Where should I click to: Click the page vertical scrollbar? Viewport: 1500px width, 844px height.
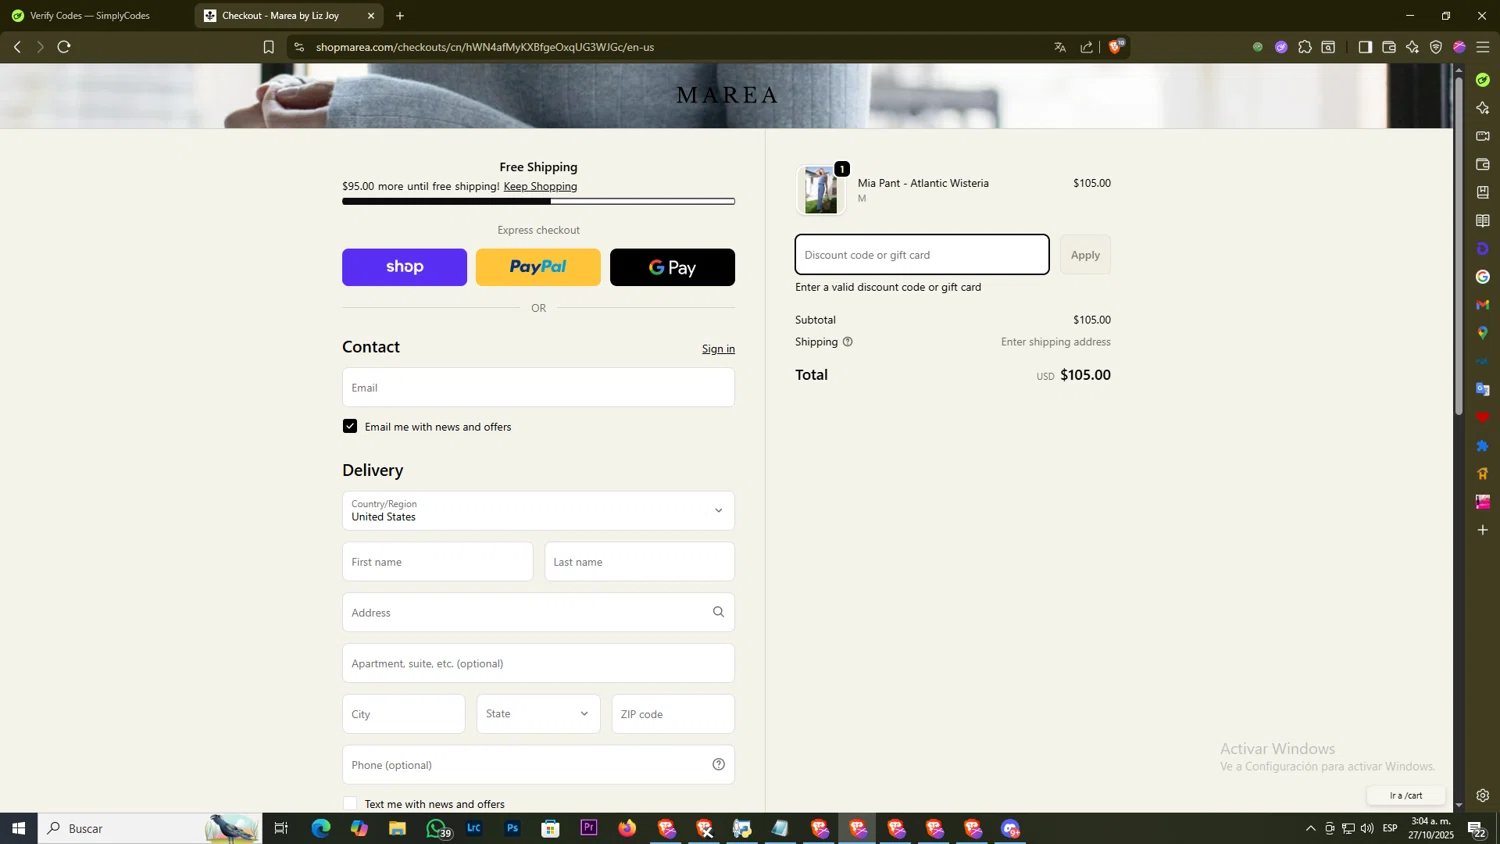point(1459,245)
